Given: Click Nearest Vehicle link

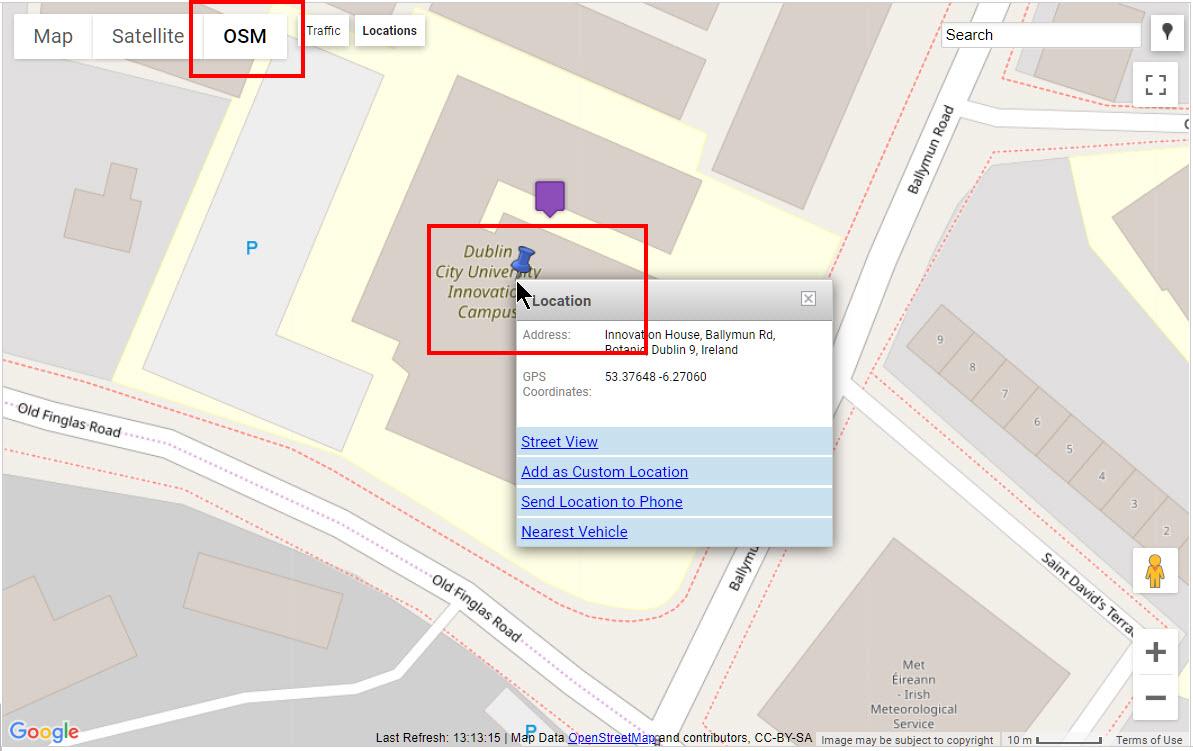Looking at the screenshot, I should coord(574,532).
